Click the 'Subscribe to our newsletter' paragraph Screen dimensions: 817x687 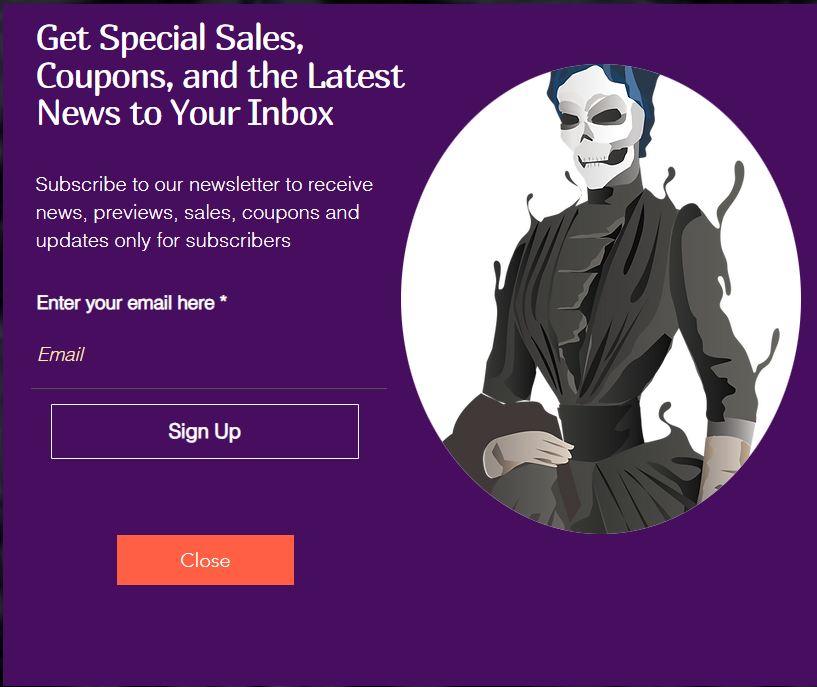click(x=204, y=213)
